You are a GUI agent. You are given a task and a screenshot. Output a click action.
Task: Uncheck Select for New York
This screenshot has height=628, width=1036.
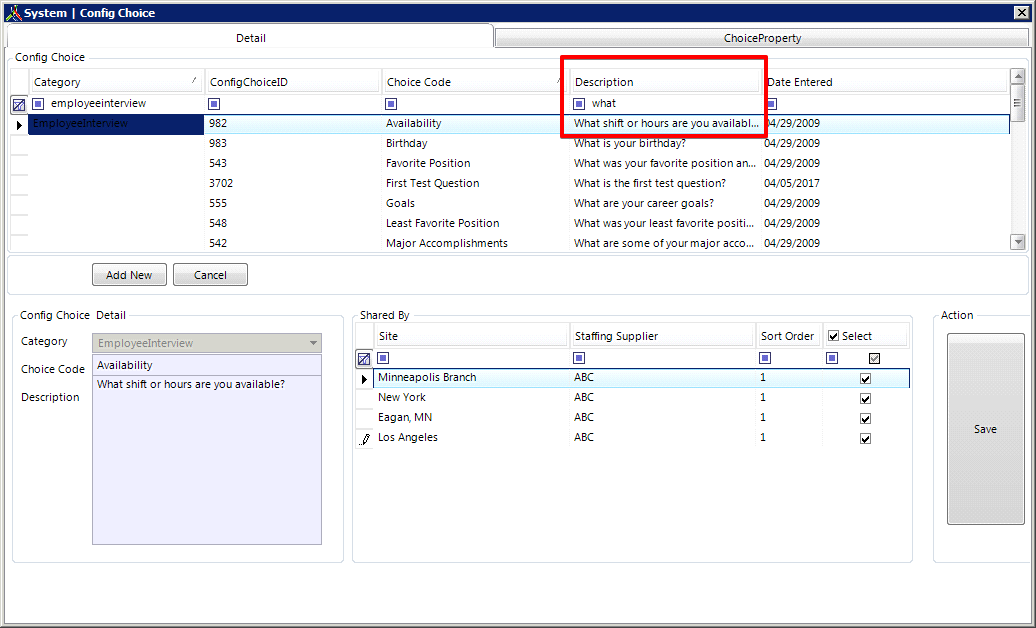866,399
